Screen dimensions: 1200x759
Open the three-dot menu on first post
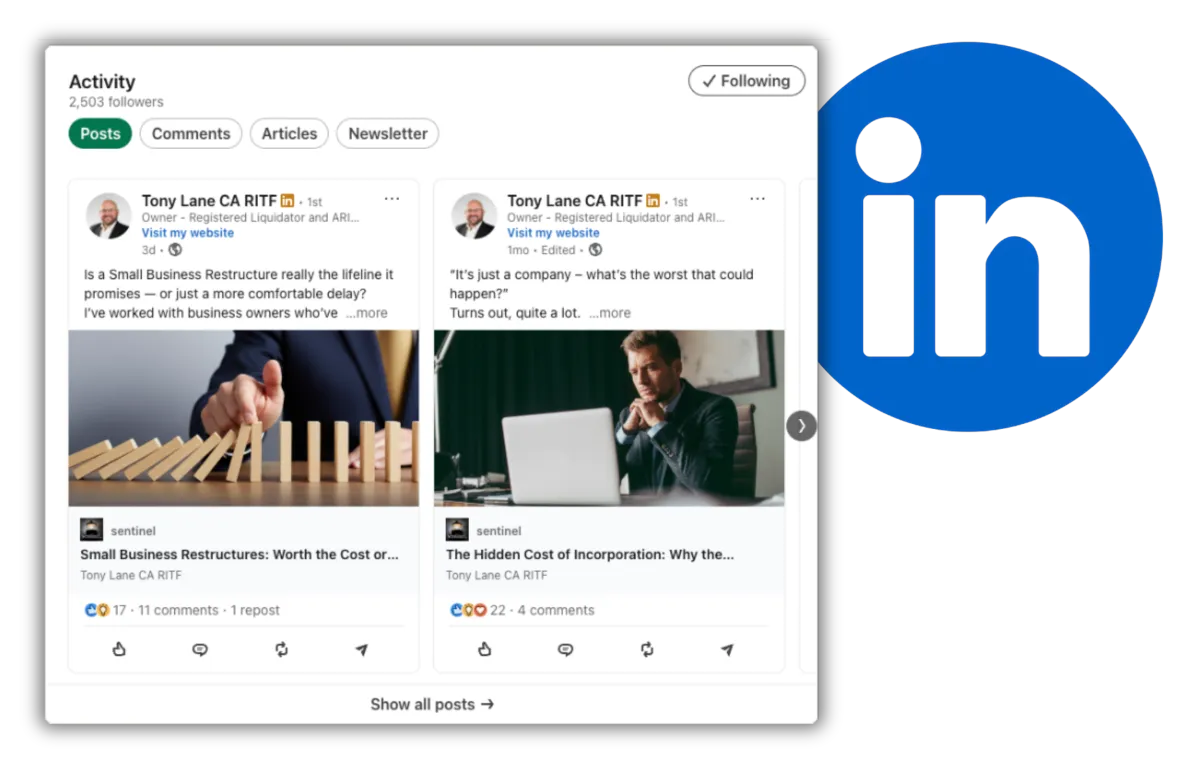point(392,199)
